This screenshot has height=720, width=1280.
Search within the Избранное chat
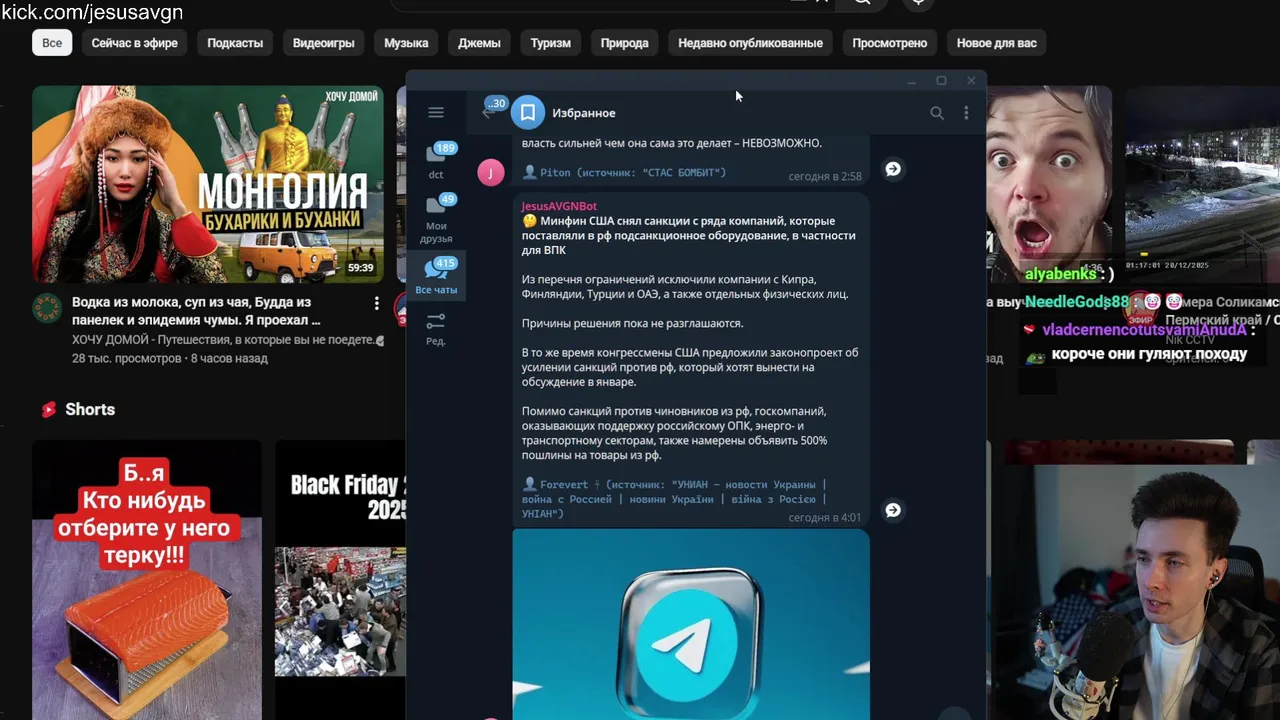[x=937, y=113]
